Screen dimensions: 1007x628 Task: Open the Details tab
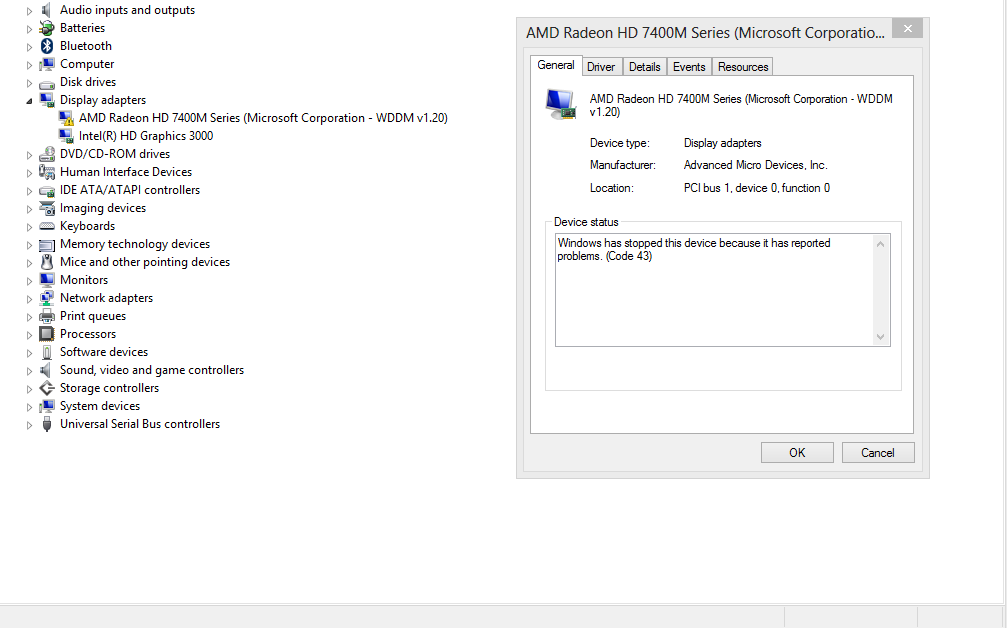click(644, 67)
